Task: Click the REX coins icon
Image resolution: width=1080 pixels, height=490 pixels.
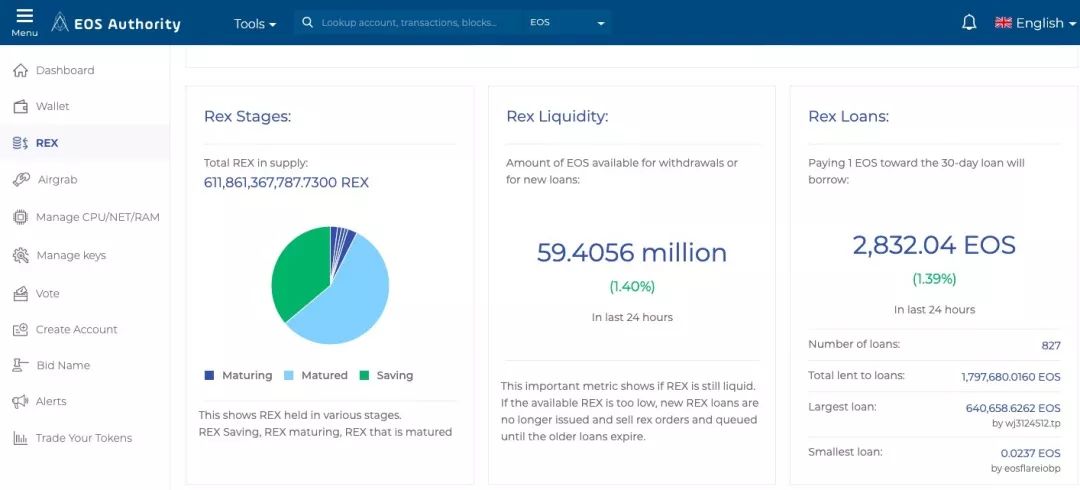Action: tap(21, 143)
